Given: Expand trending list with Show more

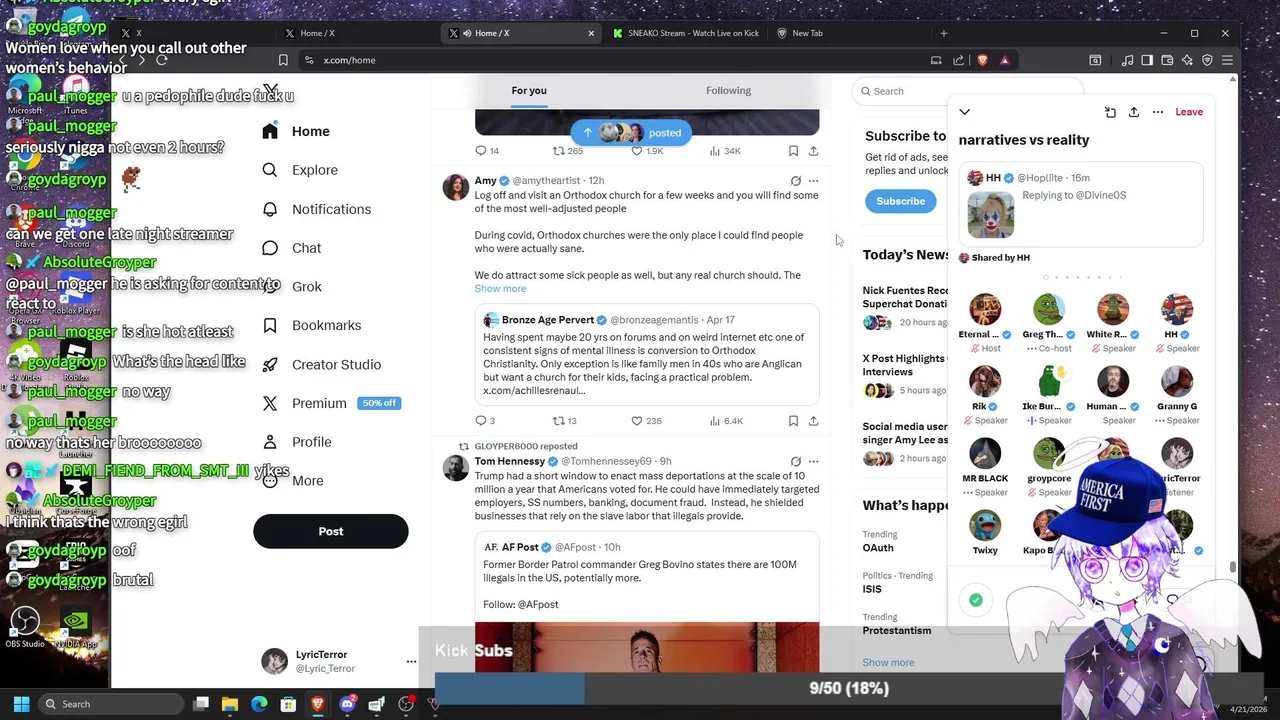Looking at the screenshot, I should point(888,662).
